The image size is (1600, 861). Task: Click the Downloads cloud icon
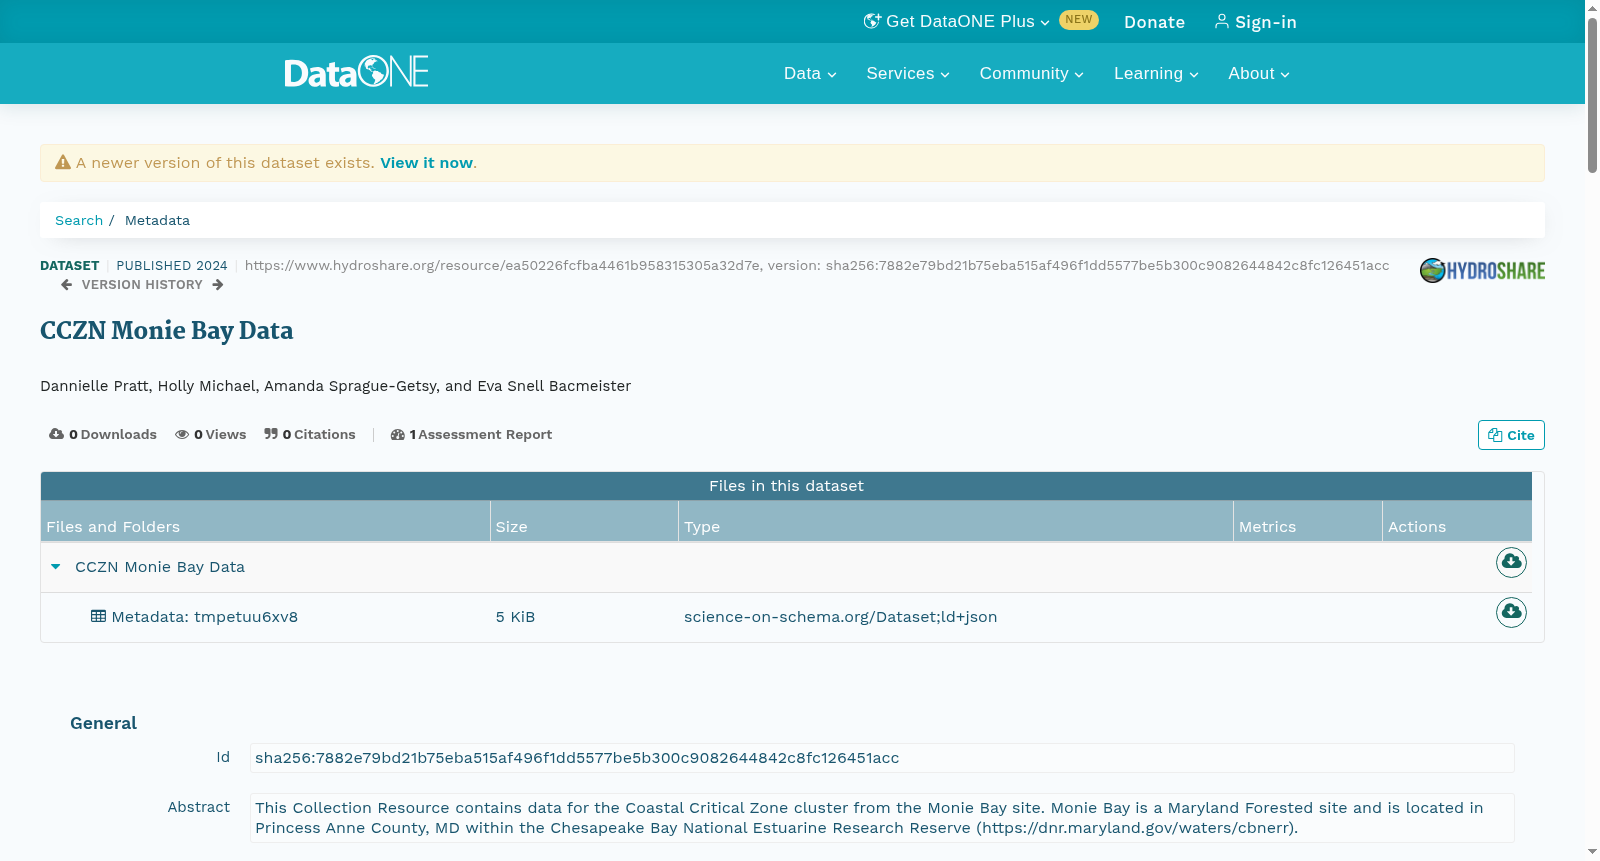57,434
